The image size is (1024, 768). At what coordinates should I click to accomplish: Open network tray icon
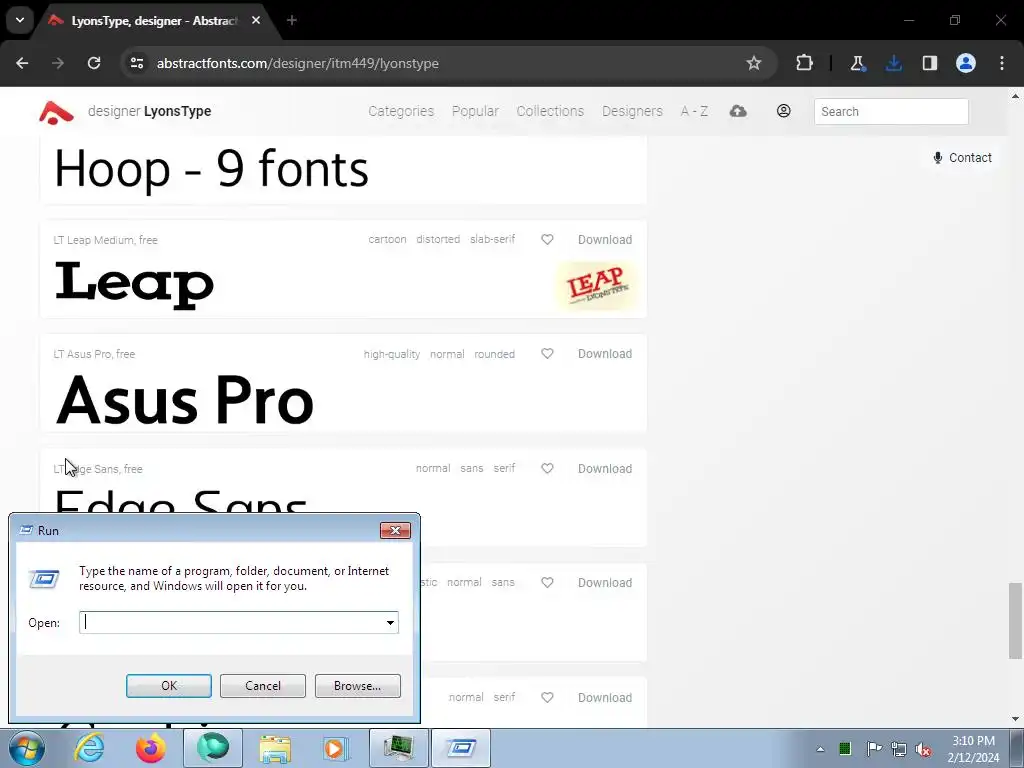click(x=899, y=749)
